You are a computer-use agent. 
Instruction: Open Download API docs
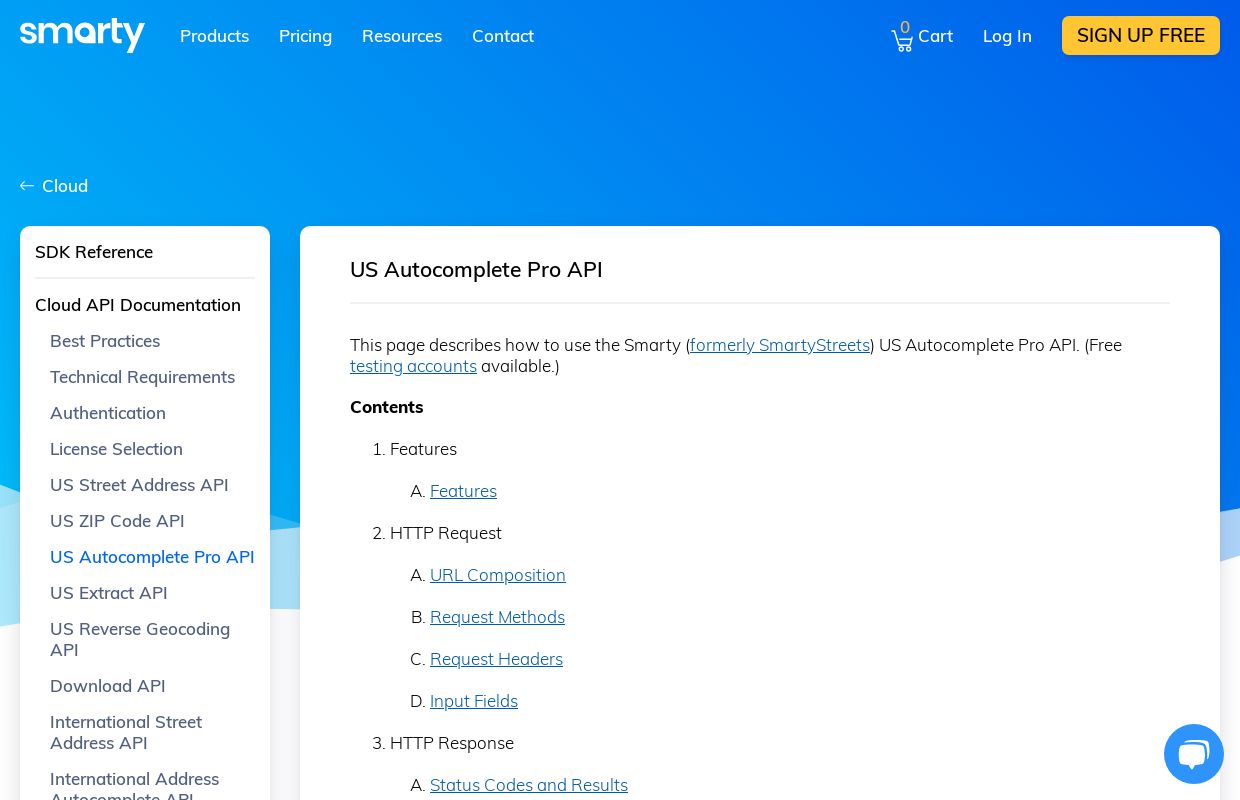coord(108,686)
